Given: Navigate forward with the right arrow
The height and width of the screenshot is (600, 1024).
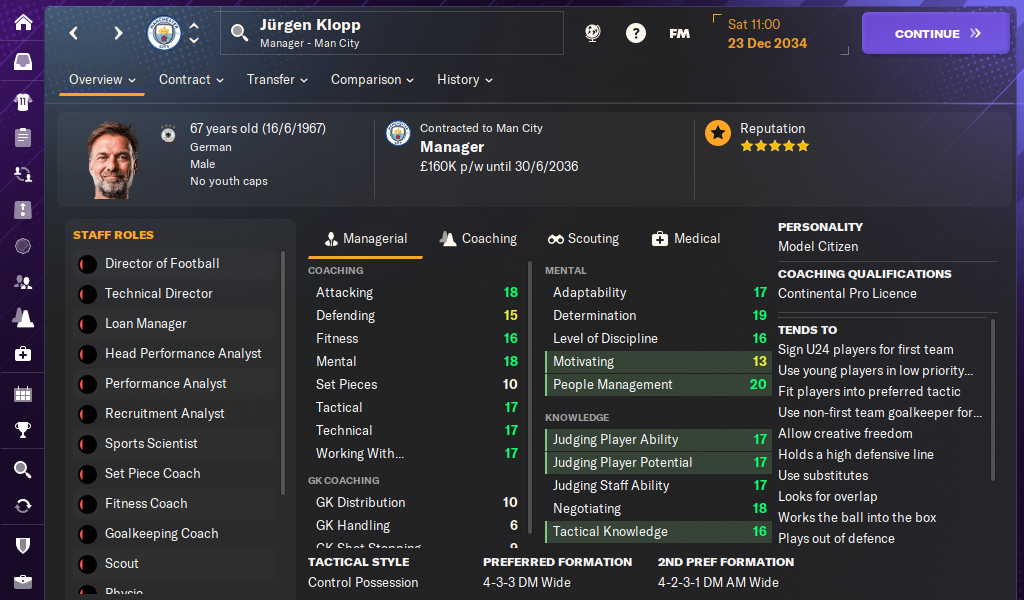Looking at the screenshot, I should (x=118, y=33).
